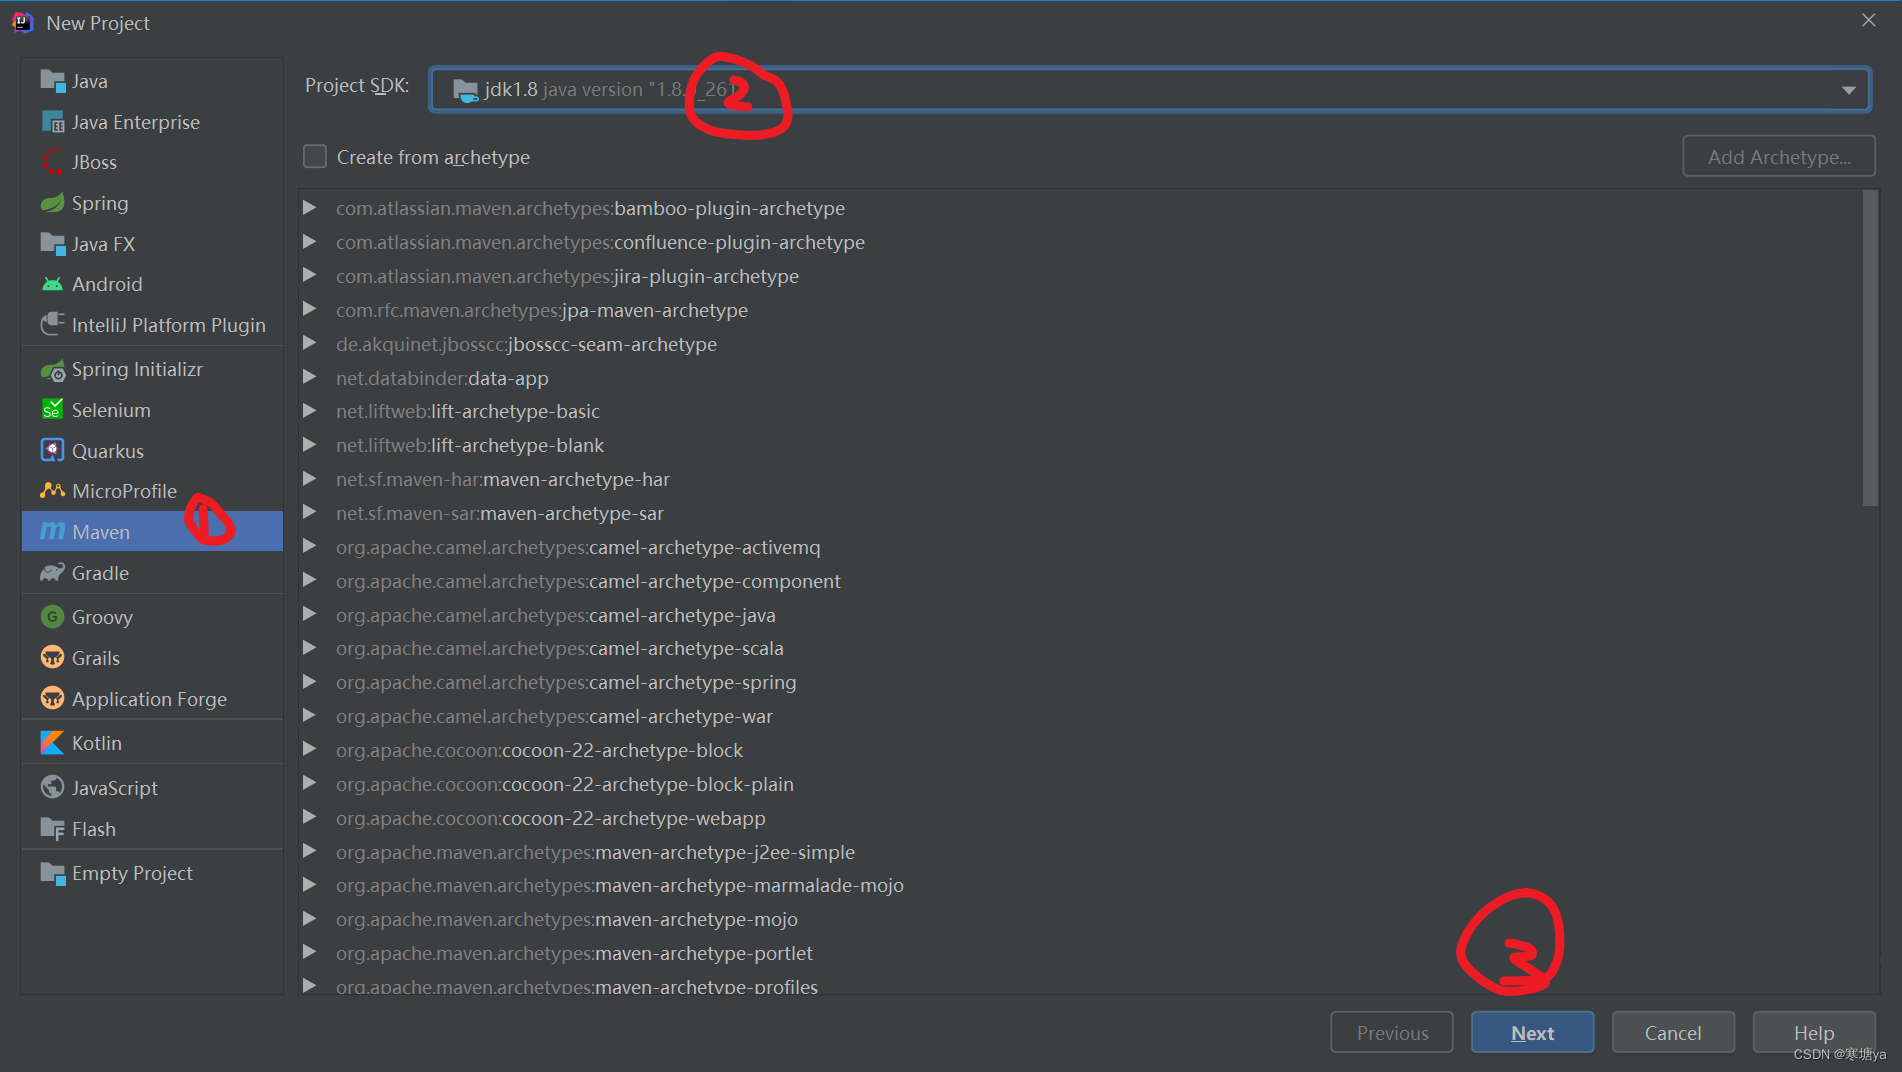The image size is (1902, 1072).
Task: Choose the Selenium icon
Action: [52, 410]
